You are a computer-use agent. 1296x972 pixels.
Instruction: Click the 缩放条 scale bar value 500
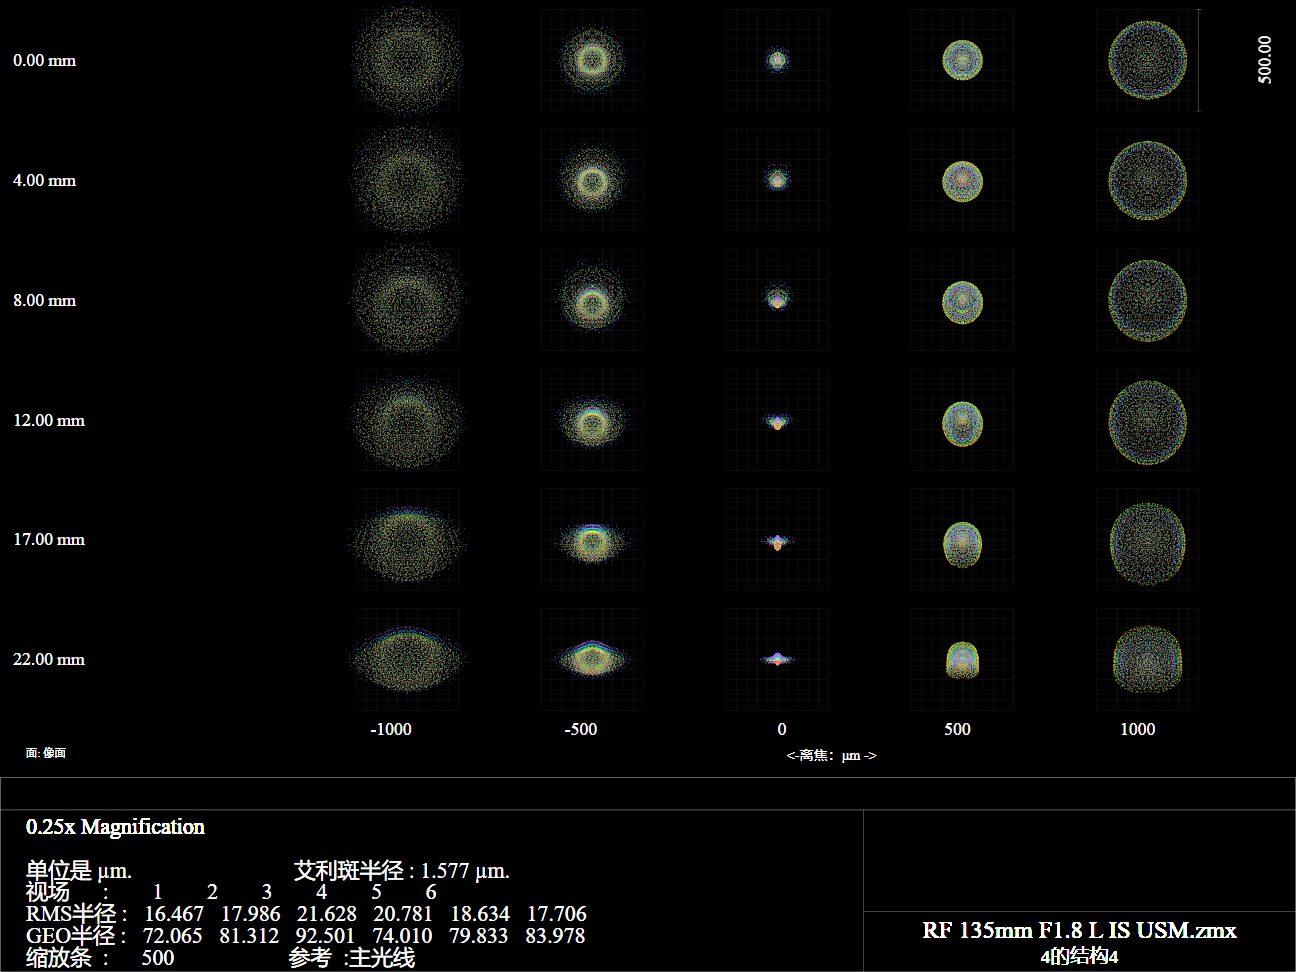coord(157,958)
